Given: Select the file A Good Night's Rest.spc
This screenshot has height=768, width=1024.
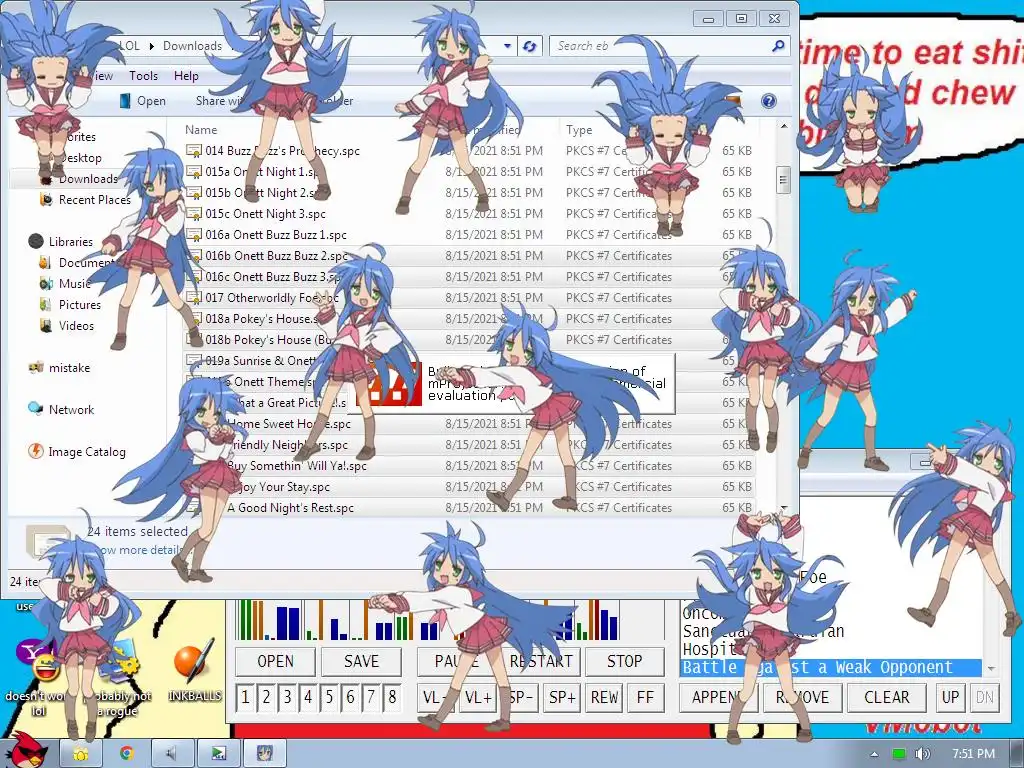Looking at the screenshot, I should (x=470, y=507).
